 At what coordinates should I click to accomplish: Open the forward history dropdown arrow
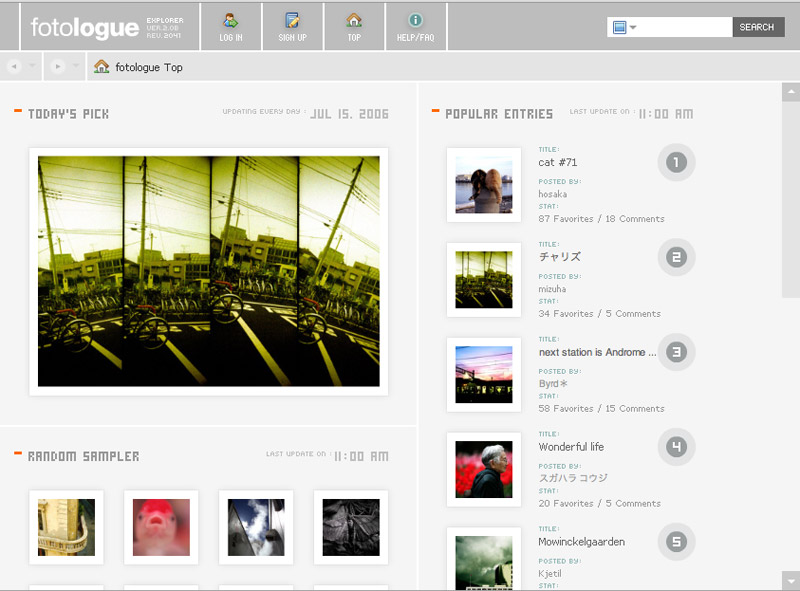(x=76, y=66)
